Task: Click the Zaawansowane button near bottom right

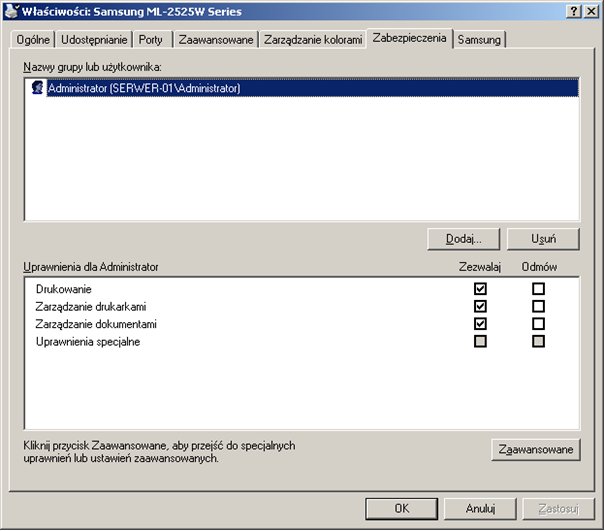Action: point(536,450)
